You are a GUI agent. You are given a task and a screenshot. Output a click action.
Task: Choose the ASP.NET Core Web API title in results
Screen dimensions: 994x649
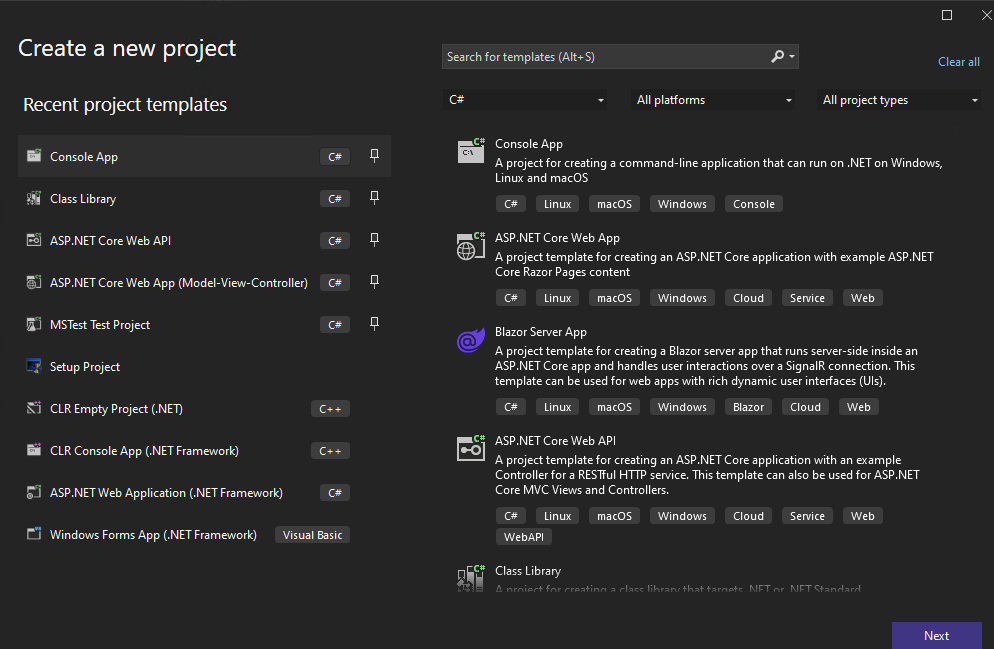(555, 440)
